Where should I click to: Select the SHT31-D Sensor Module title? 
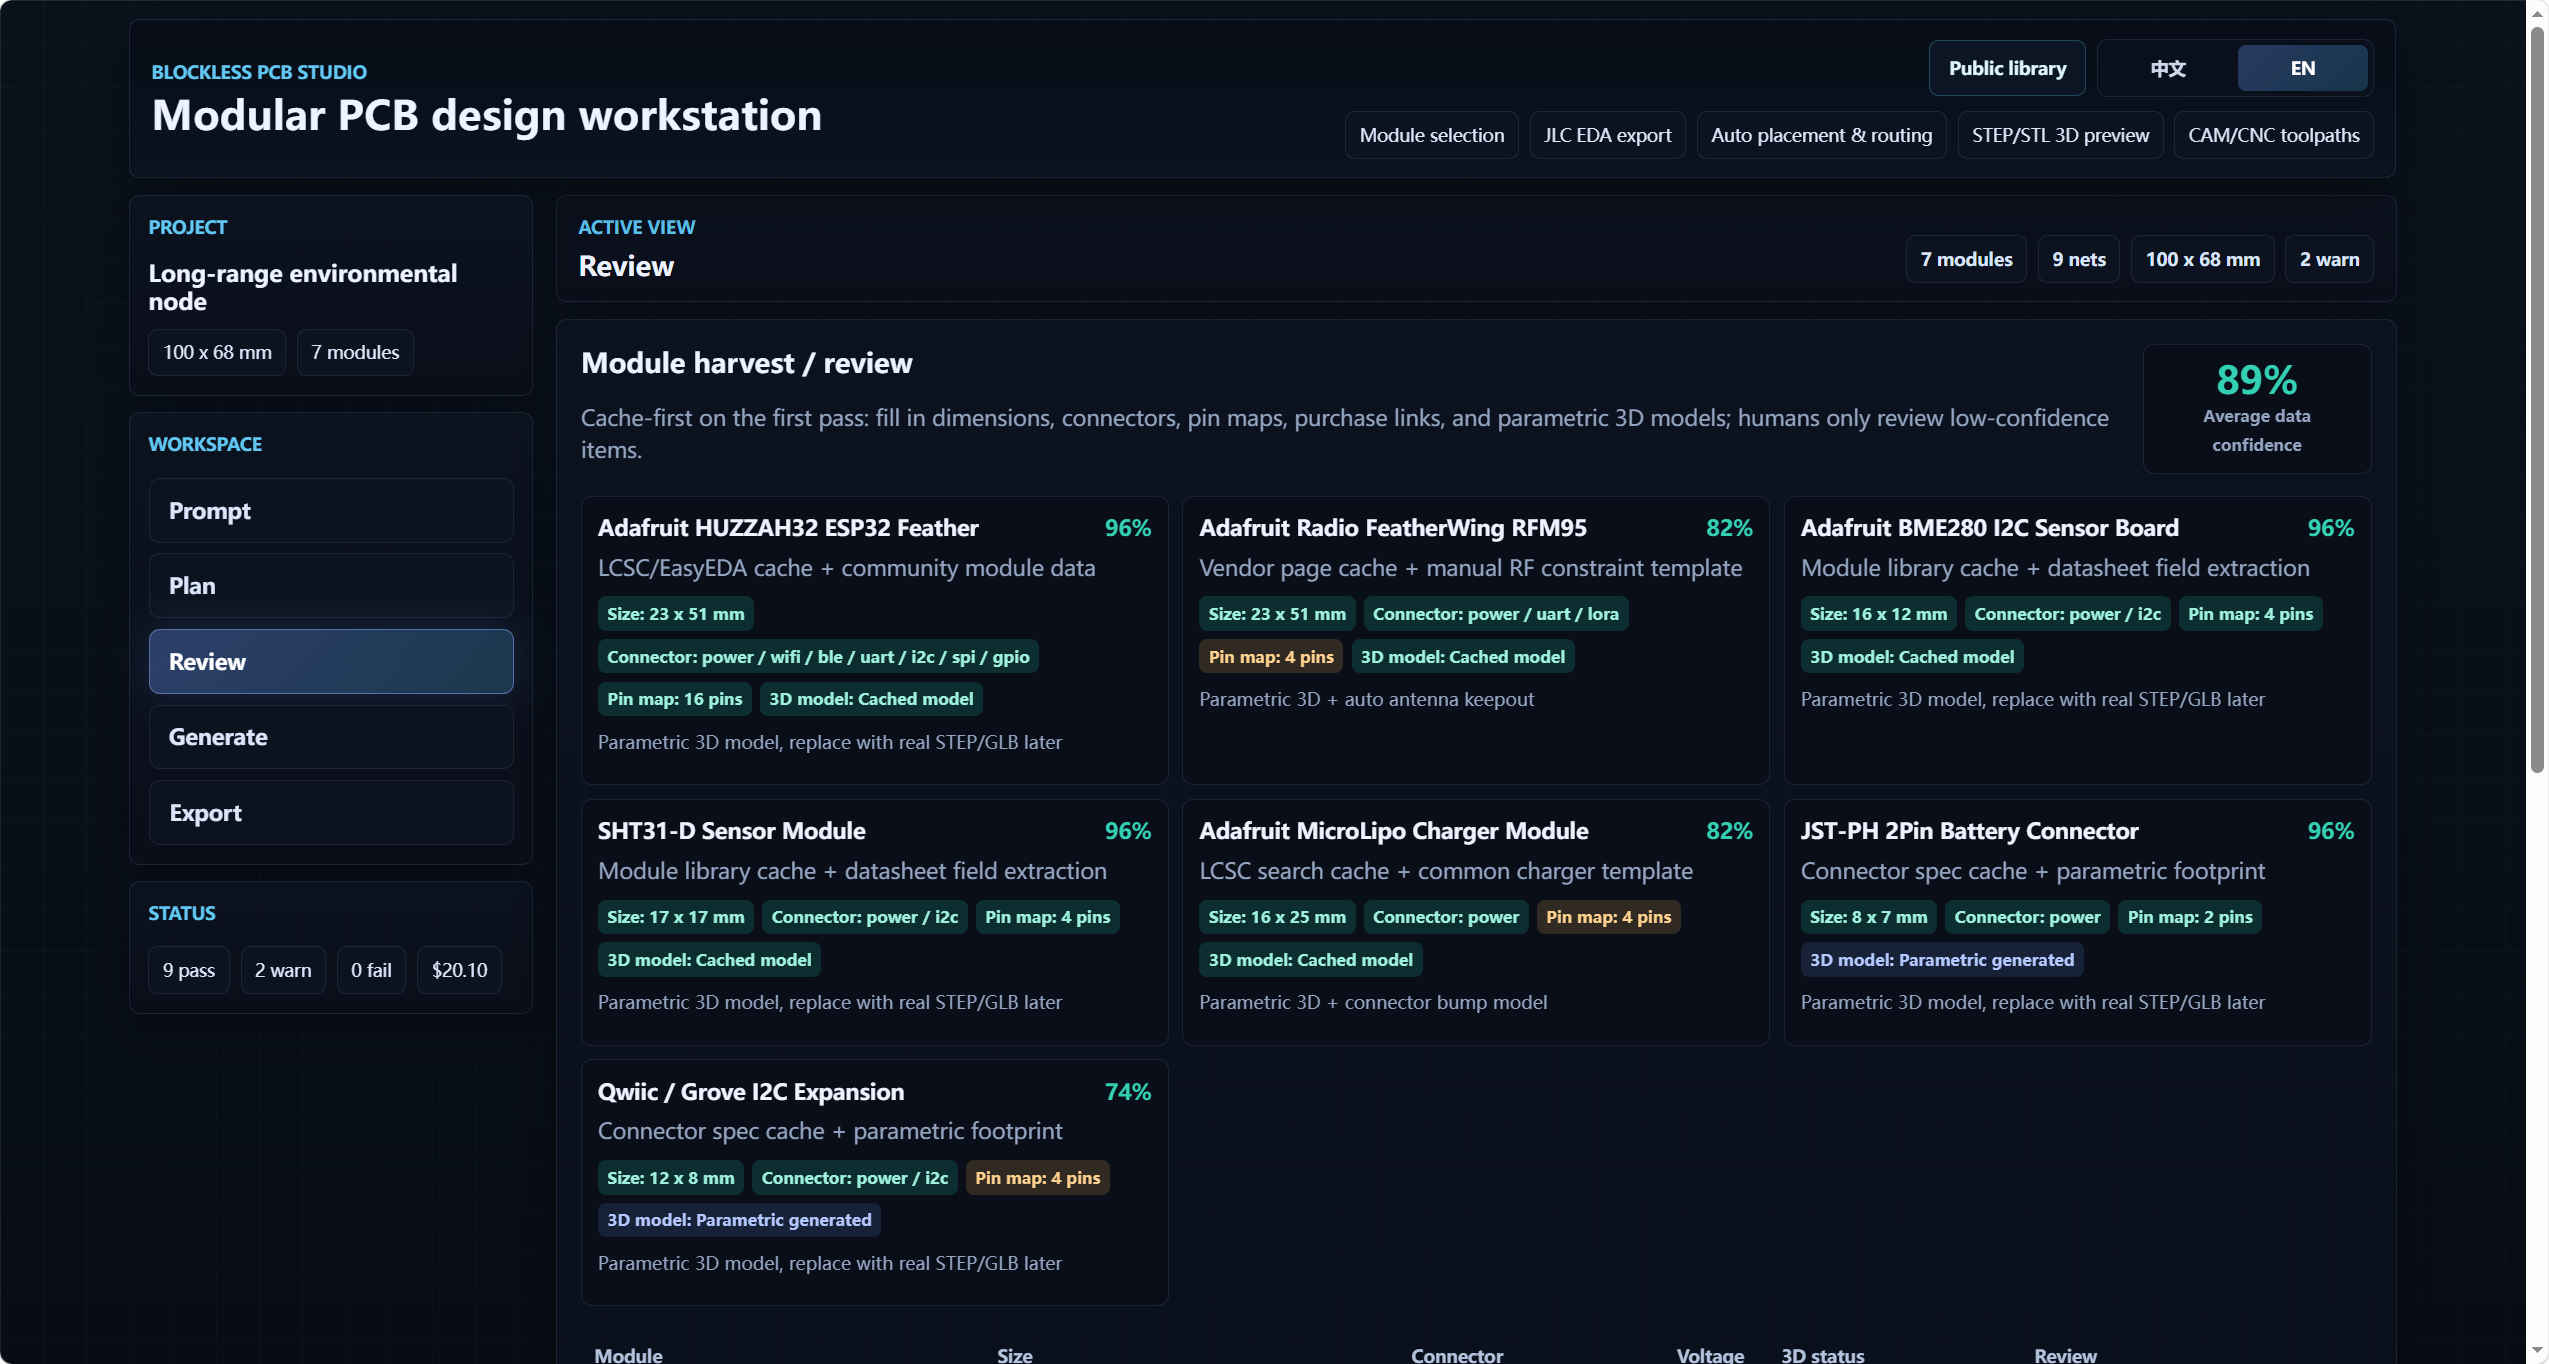tap(731, 831)
